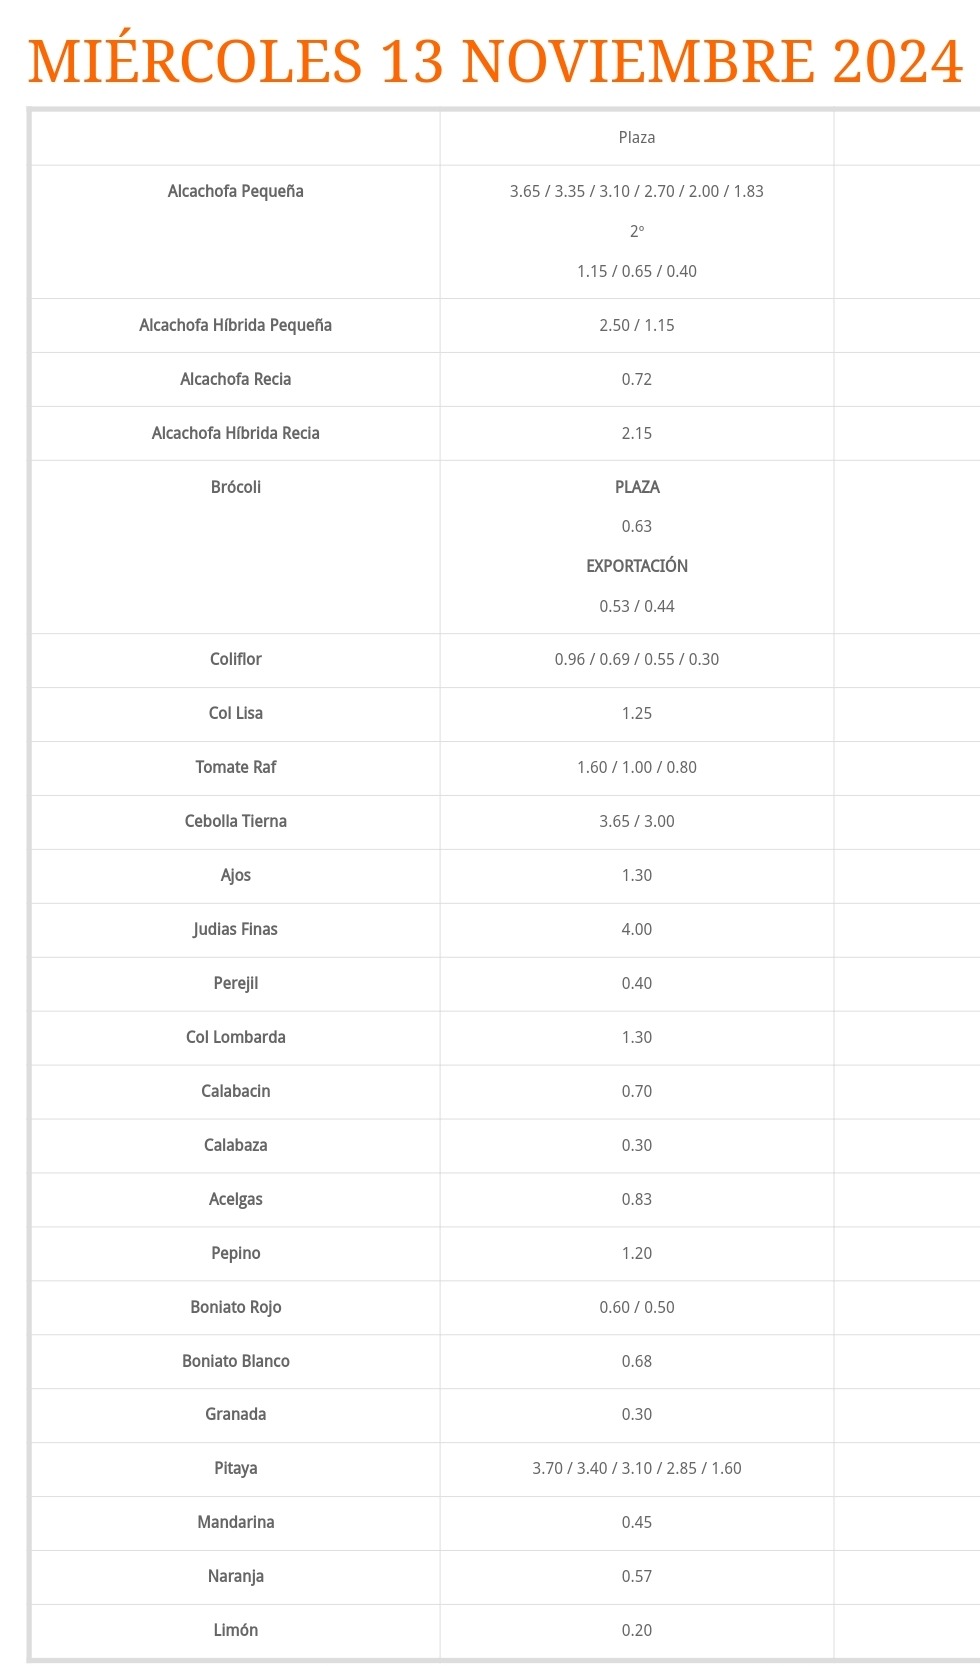Click the Alcachofa Pequeña row label
The width and height of the screenshot is (980, 1666).
(x=236, y=191)
